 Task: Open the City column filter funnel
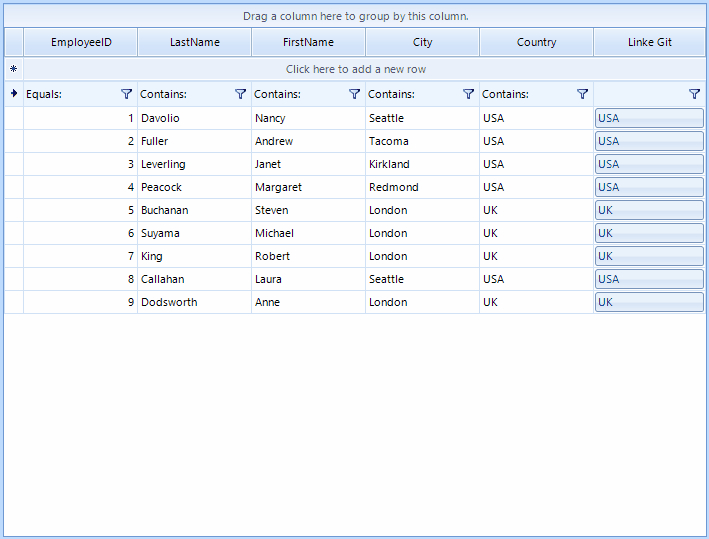point(468,94)
